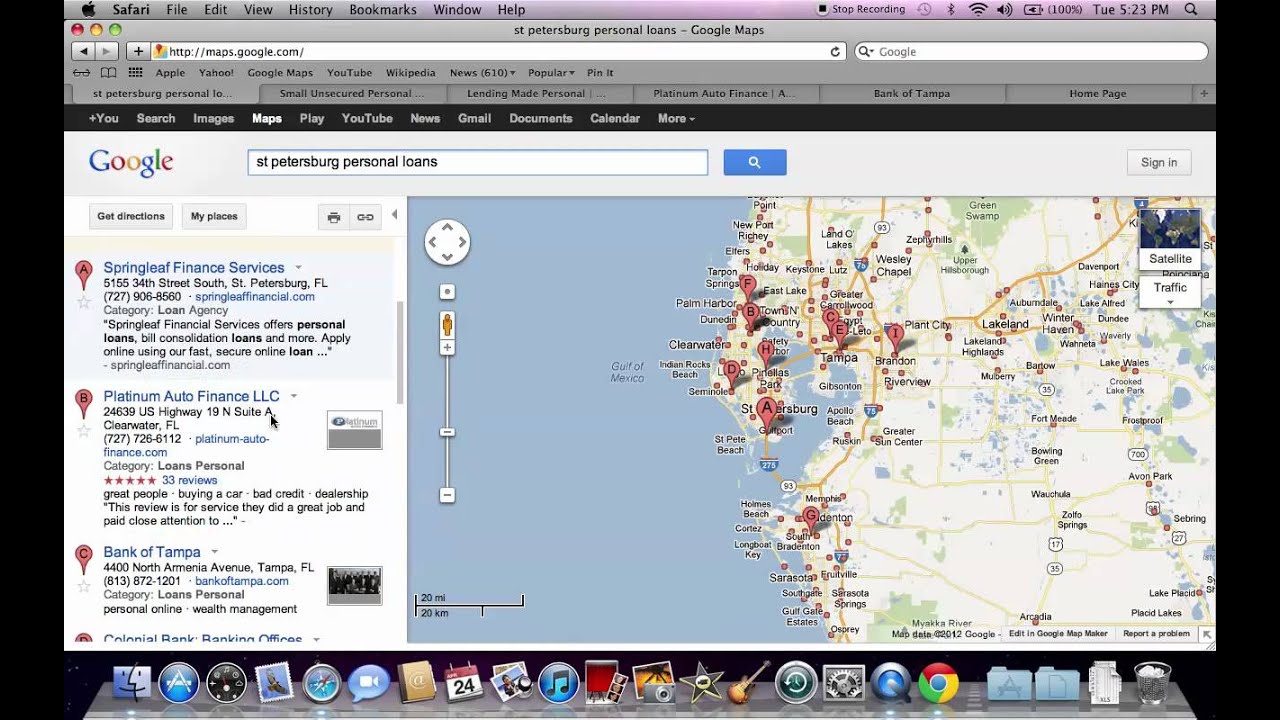Click the show my location button
Screen dimensions: 1280x720
(x=447, y=292)
